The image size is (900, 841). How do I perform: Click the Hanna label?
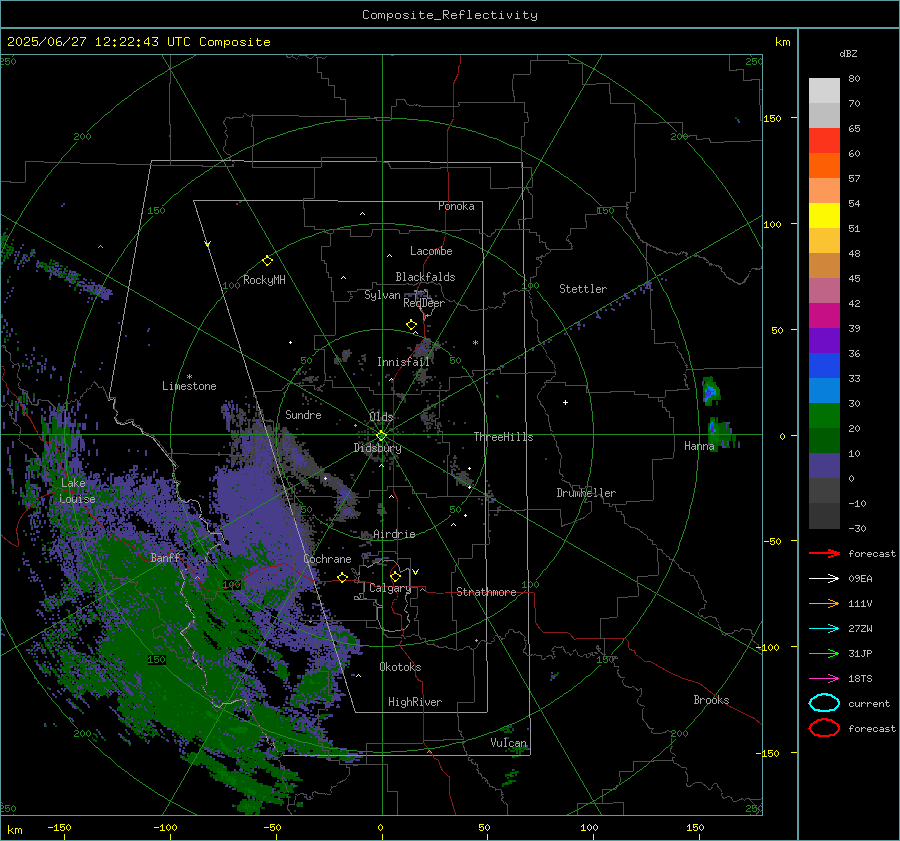pos(699,446)
